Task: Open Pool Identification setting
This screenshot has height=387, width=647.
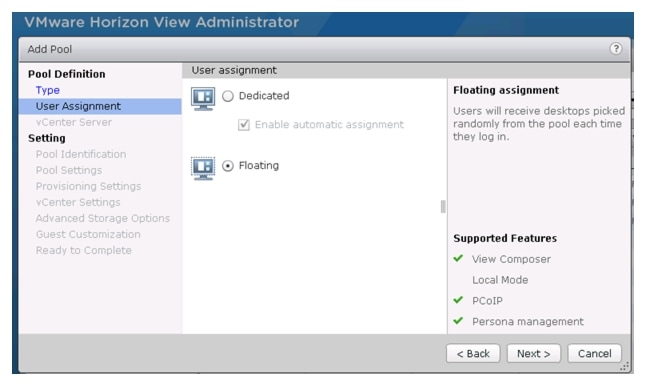Action: [81, 154]
